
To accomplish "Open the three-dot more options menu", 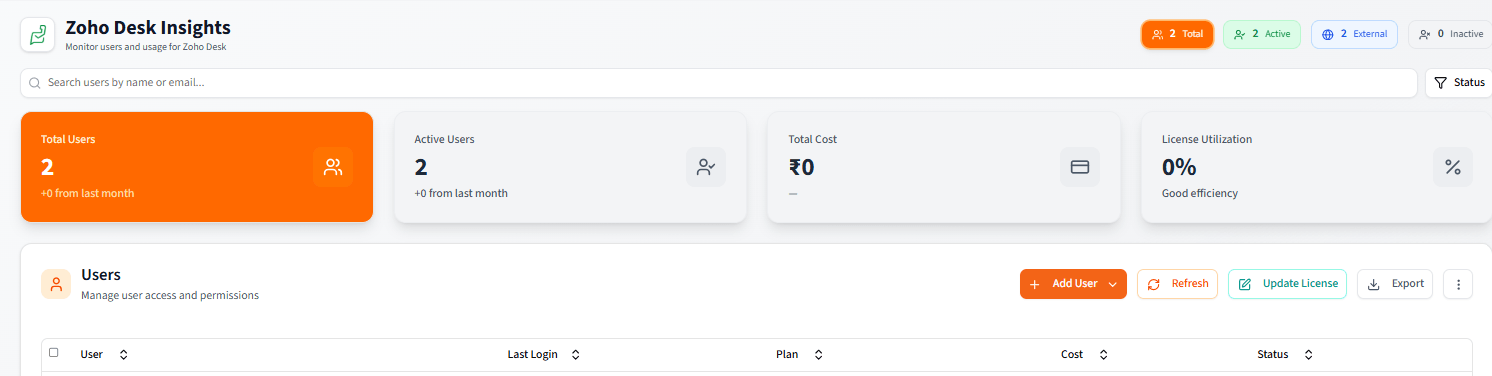I will [x=1458, y=284].
